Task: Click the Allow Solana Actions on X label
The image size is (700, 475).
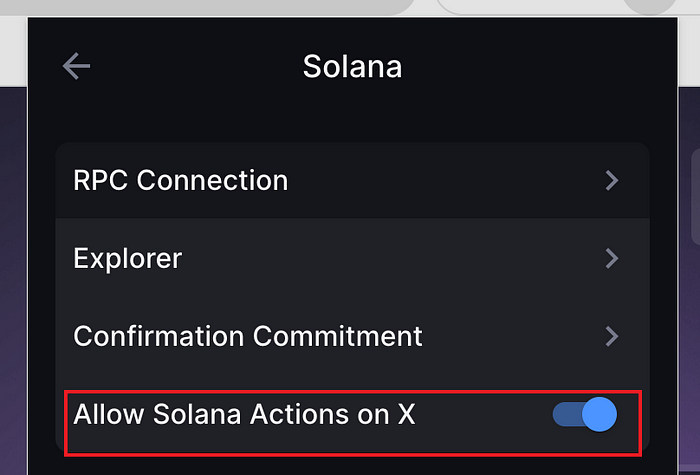Action: (244, 414)
